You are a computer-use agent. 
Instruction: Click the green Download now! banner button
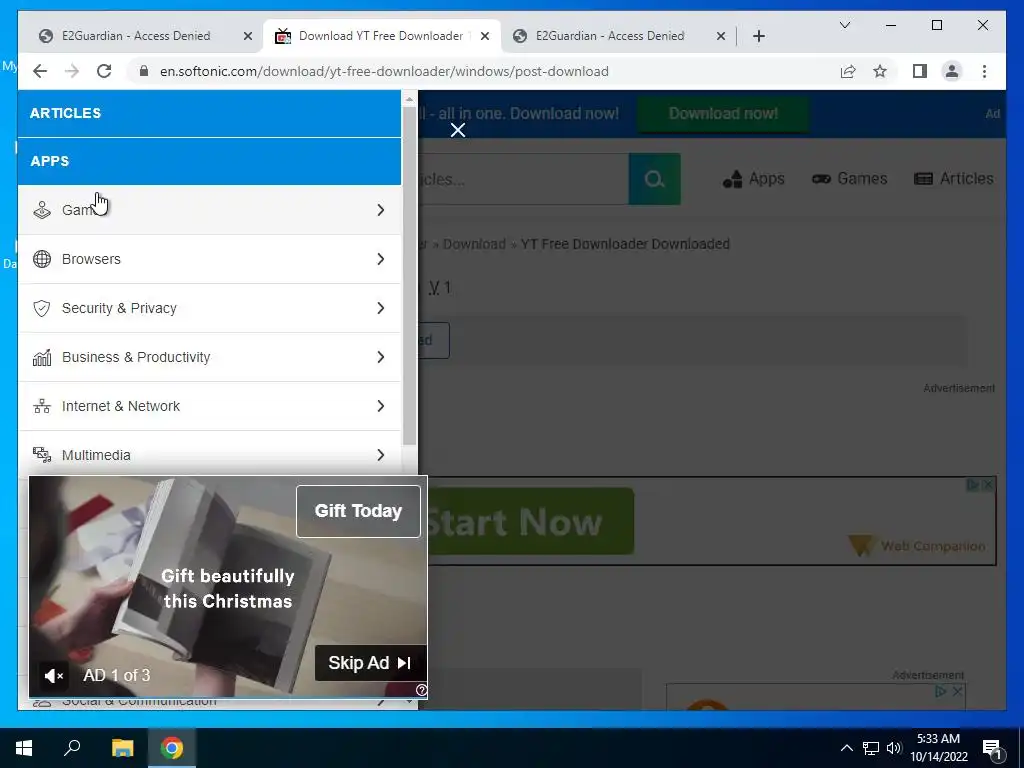click(723, 114)
